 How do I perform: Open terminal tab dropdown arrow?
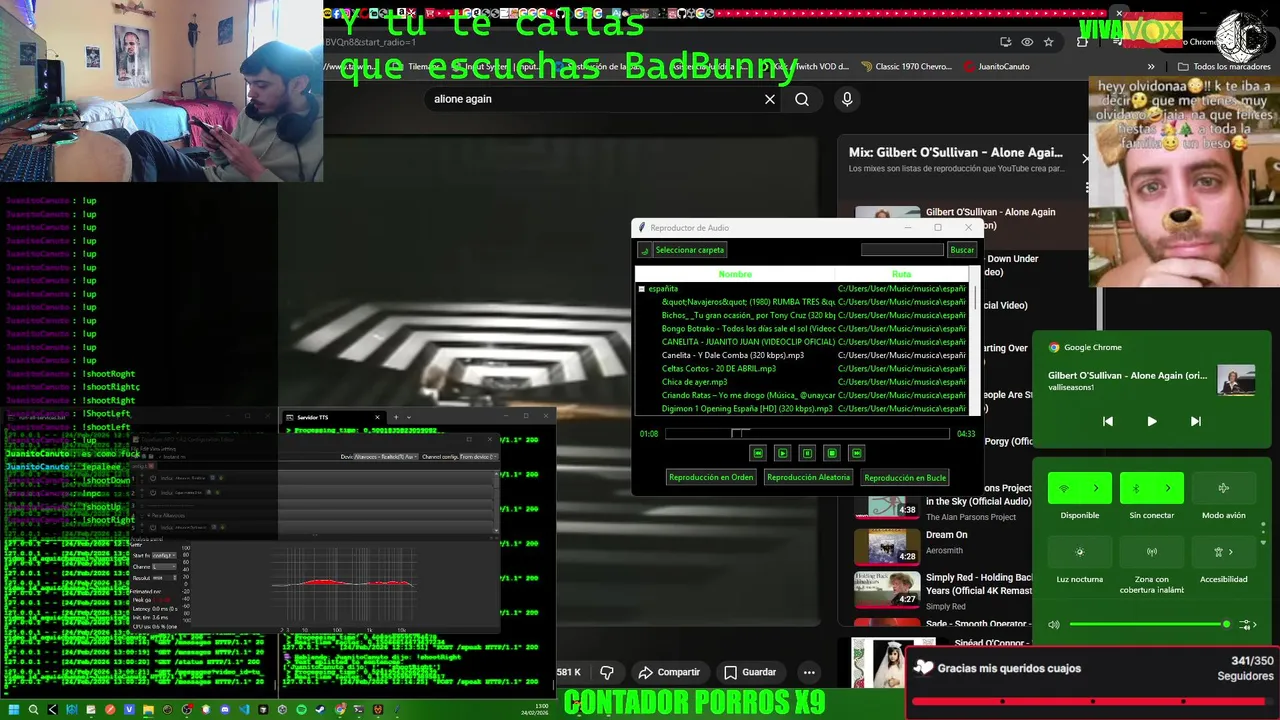click(408, 417)
